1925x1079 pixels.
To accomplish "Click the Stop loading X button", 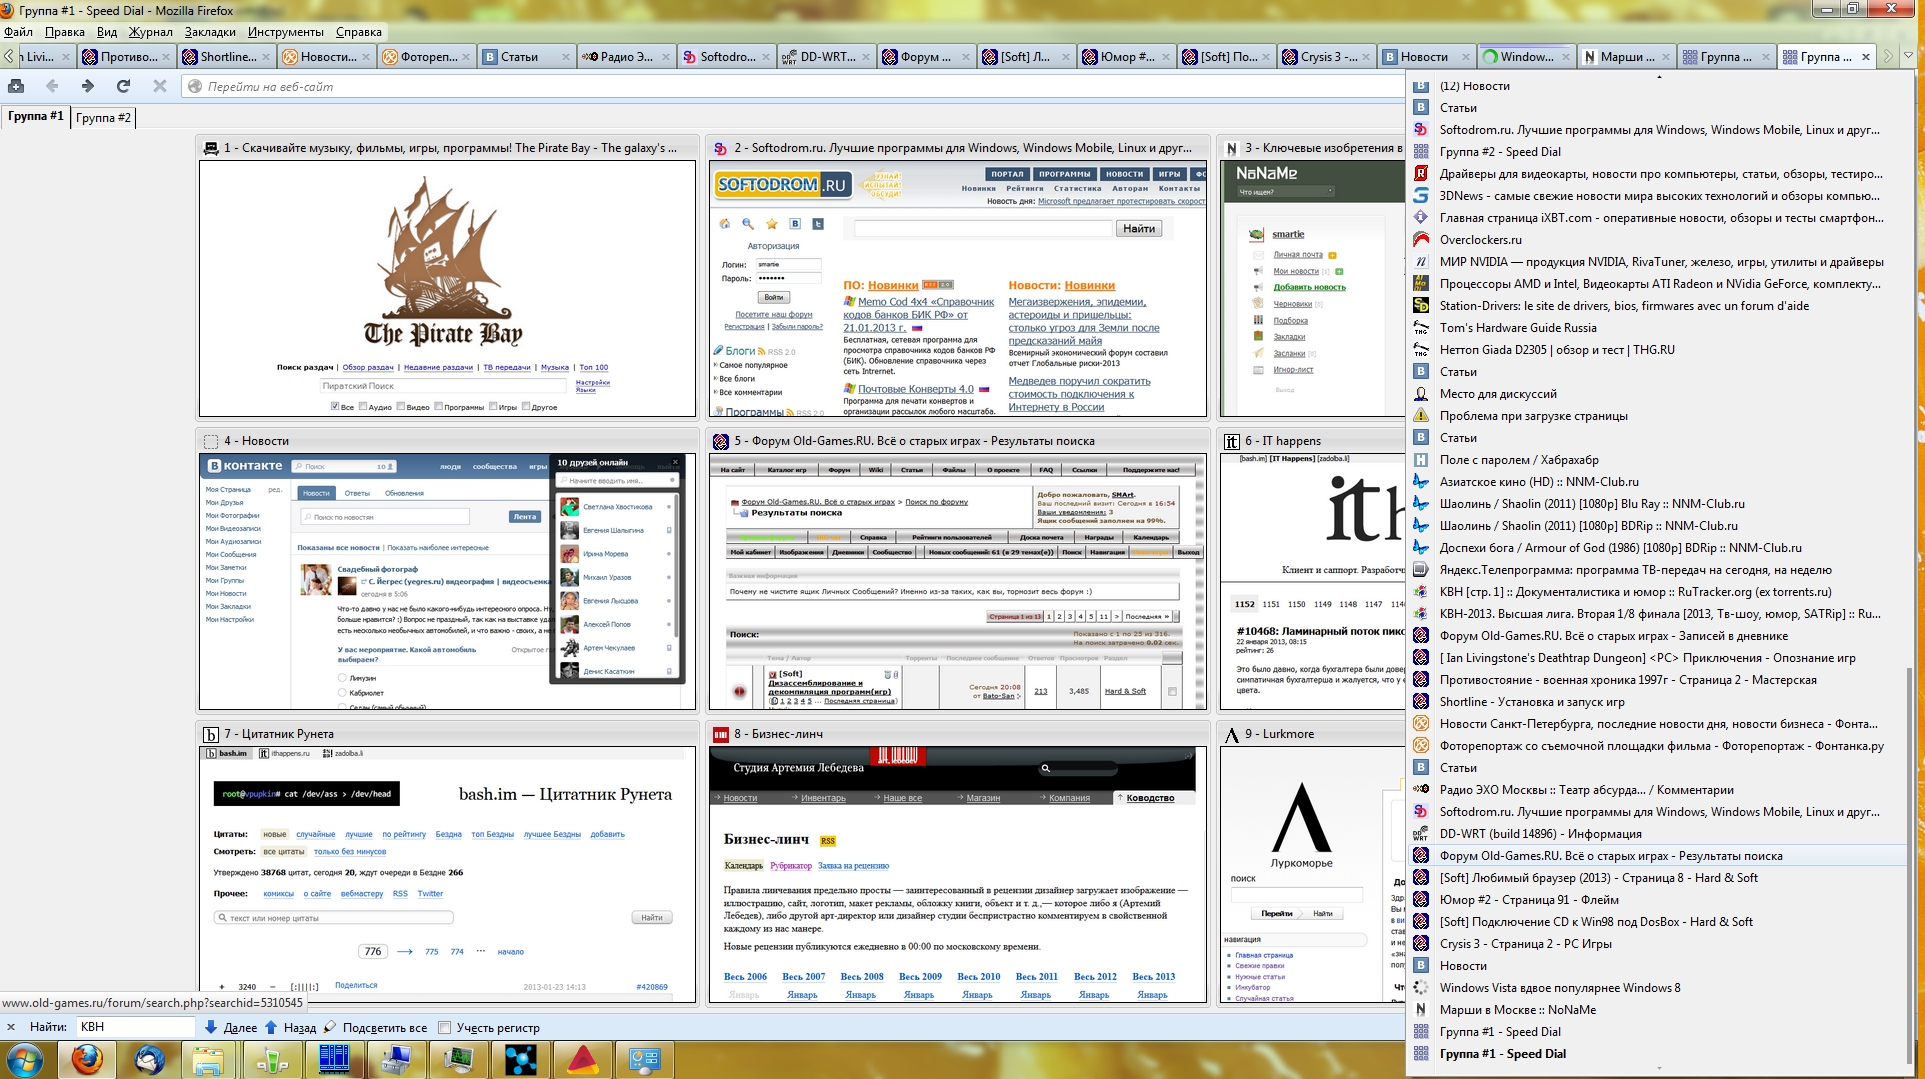I will 159,86.
